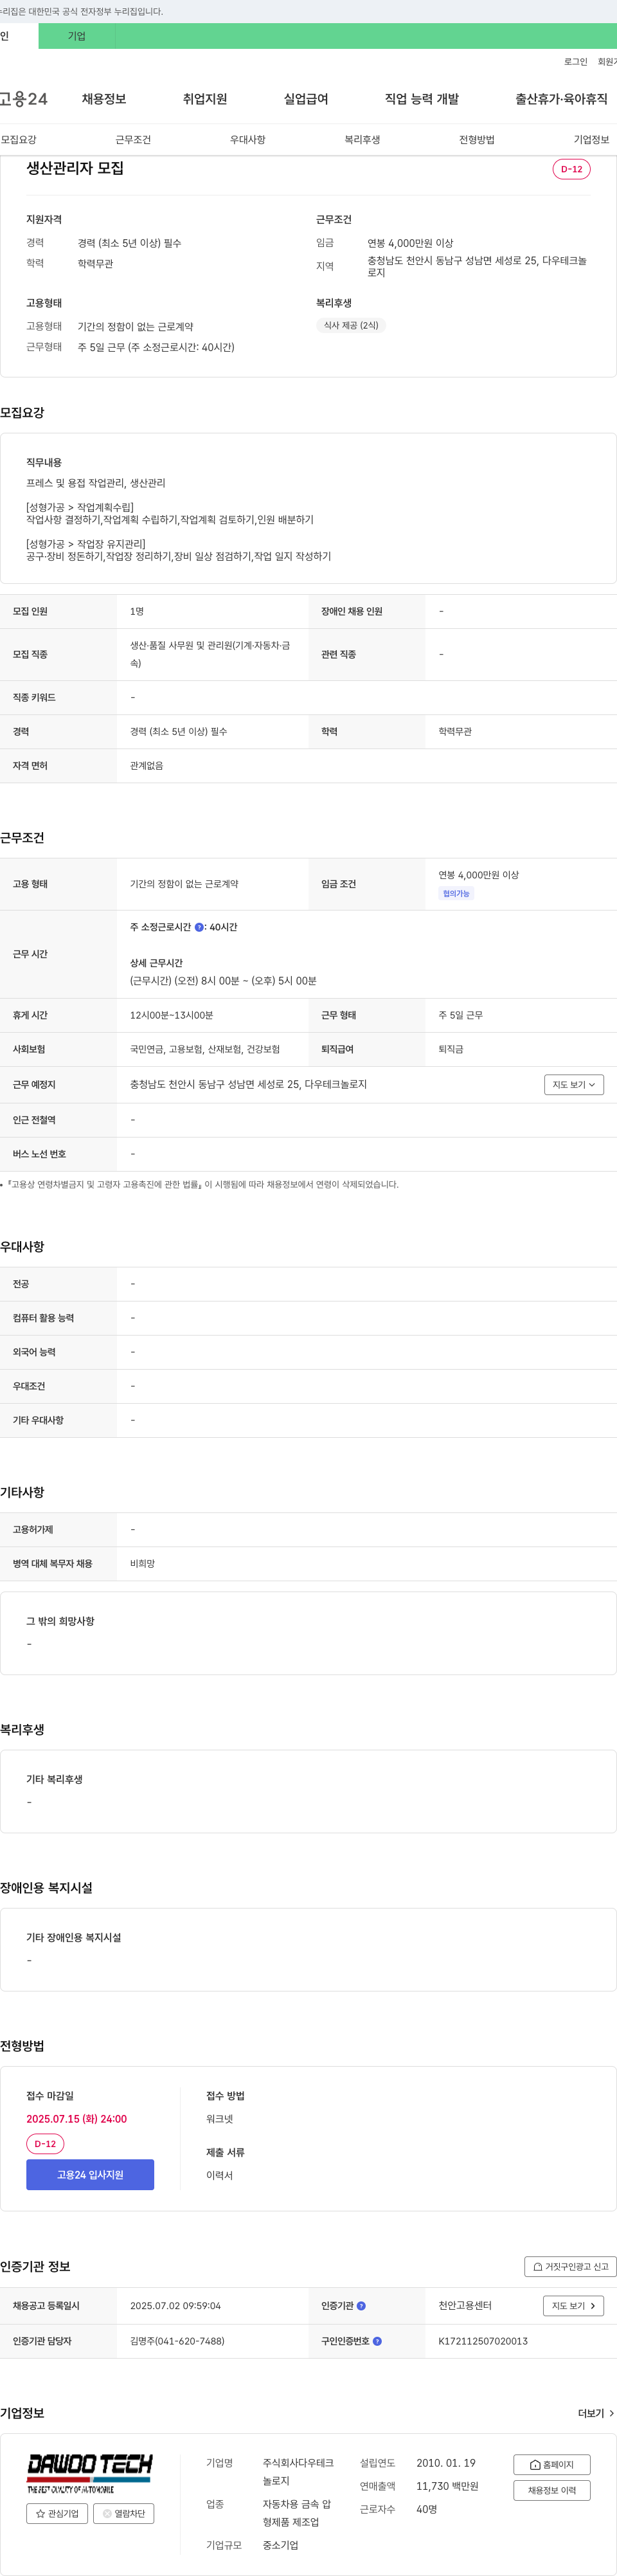The image size is (617, 2576).
Task: Click the D-12 badge under 접수 마감일
Action: point(45,2144)
